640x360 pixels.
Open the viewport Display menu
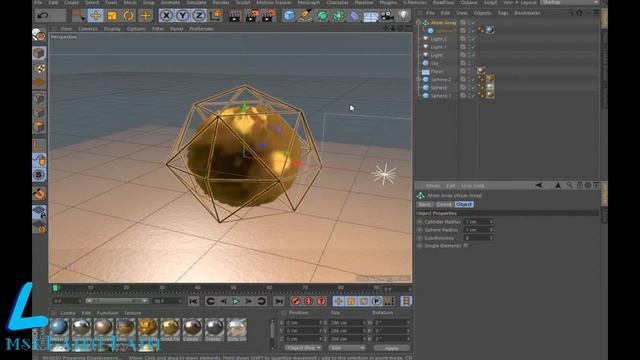click(112, 29)
